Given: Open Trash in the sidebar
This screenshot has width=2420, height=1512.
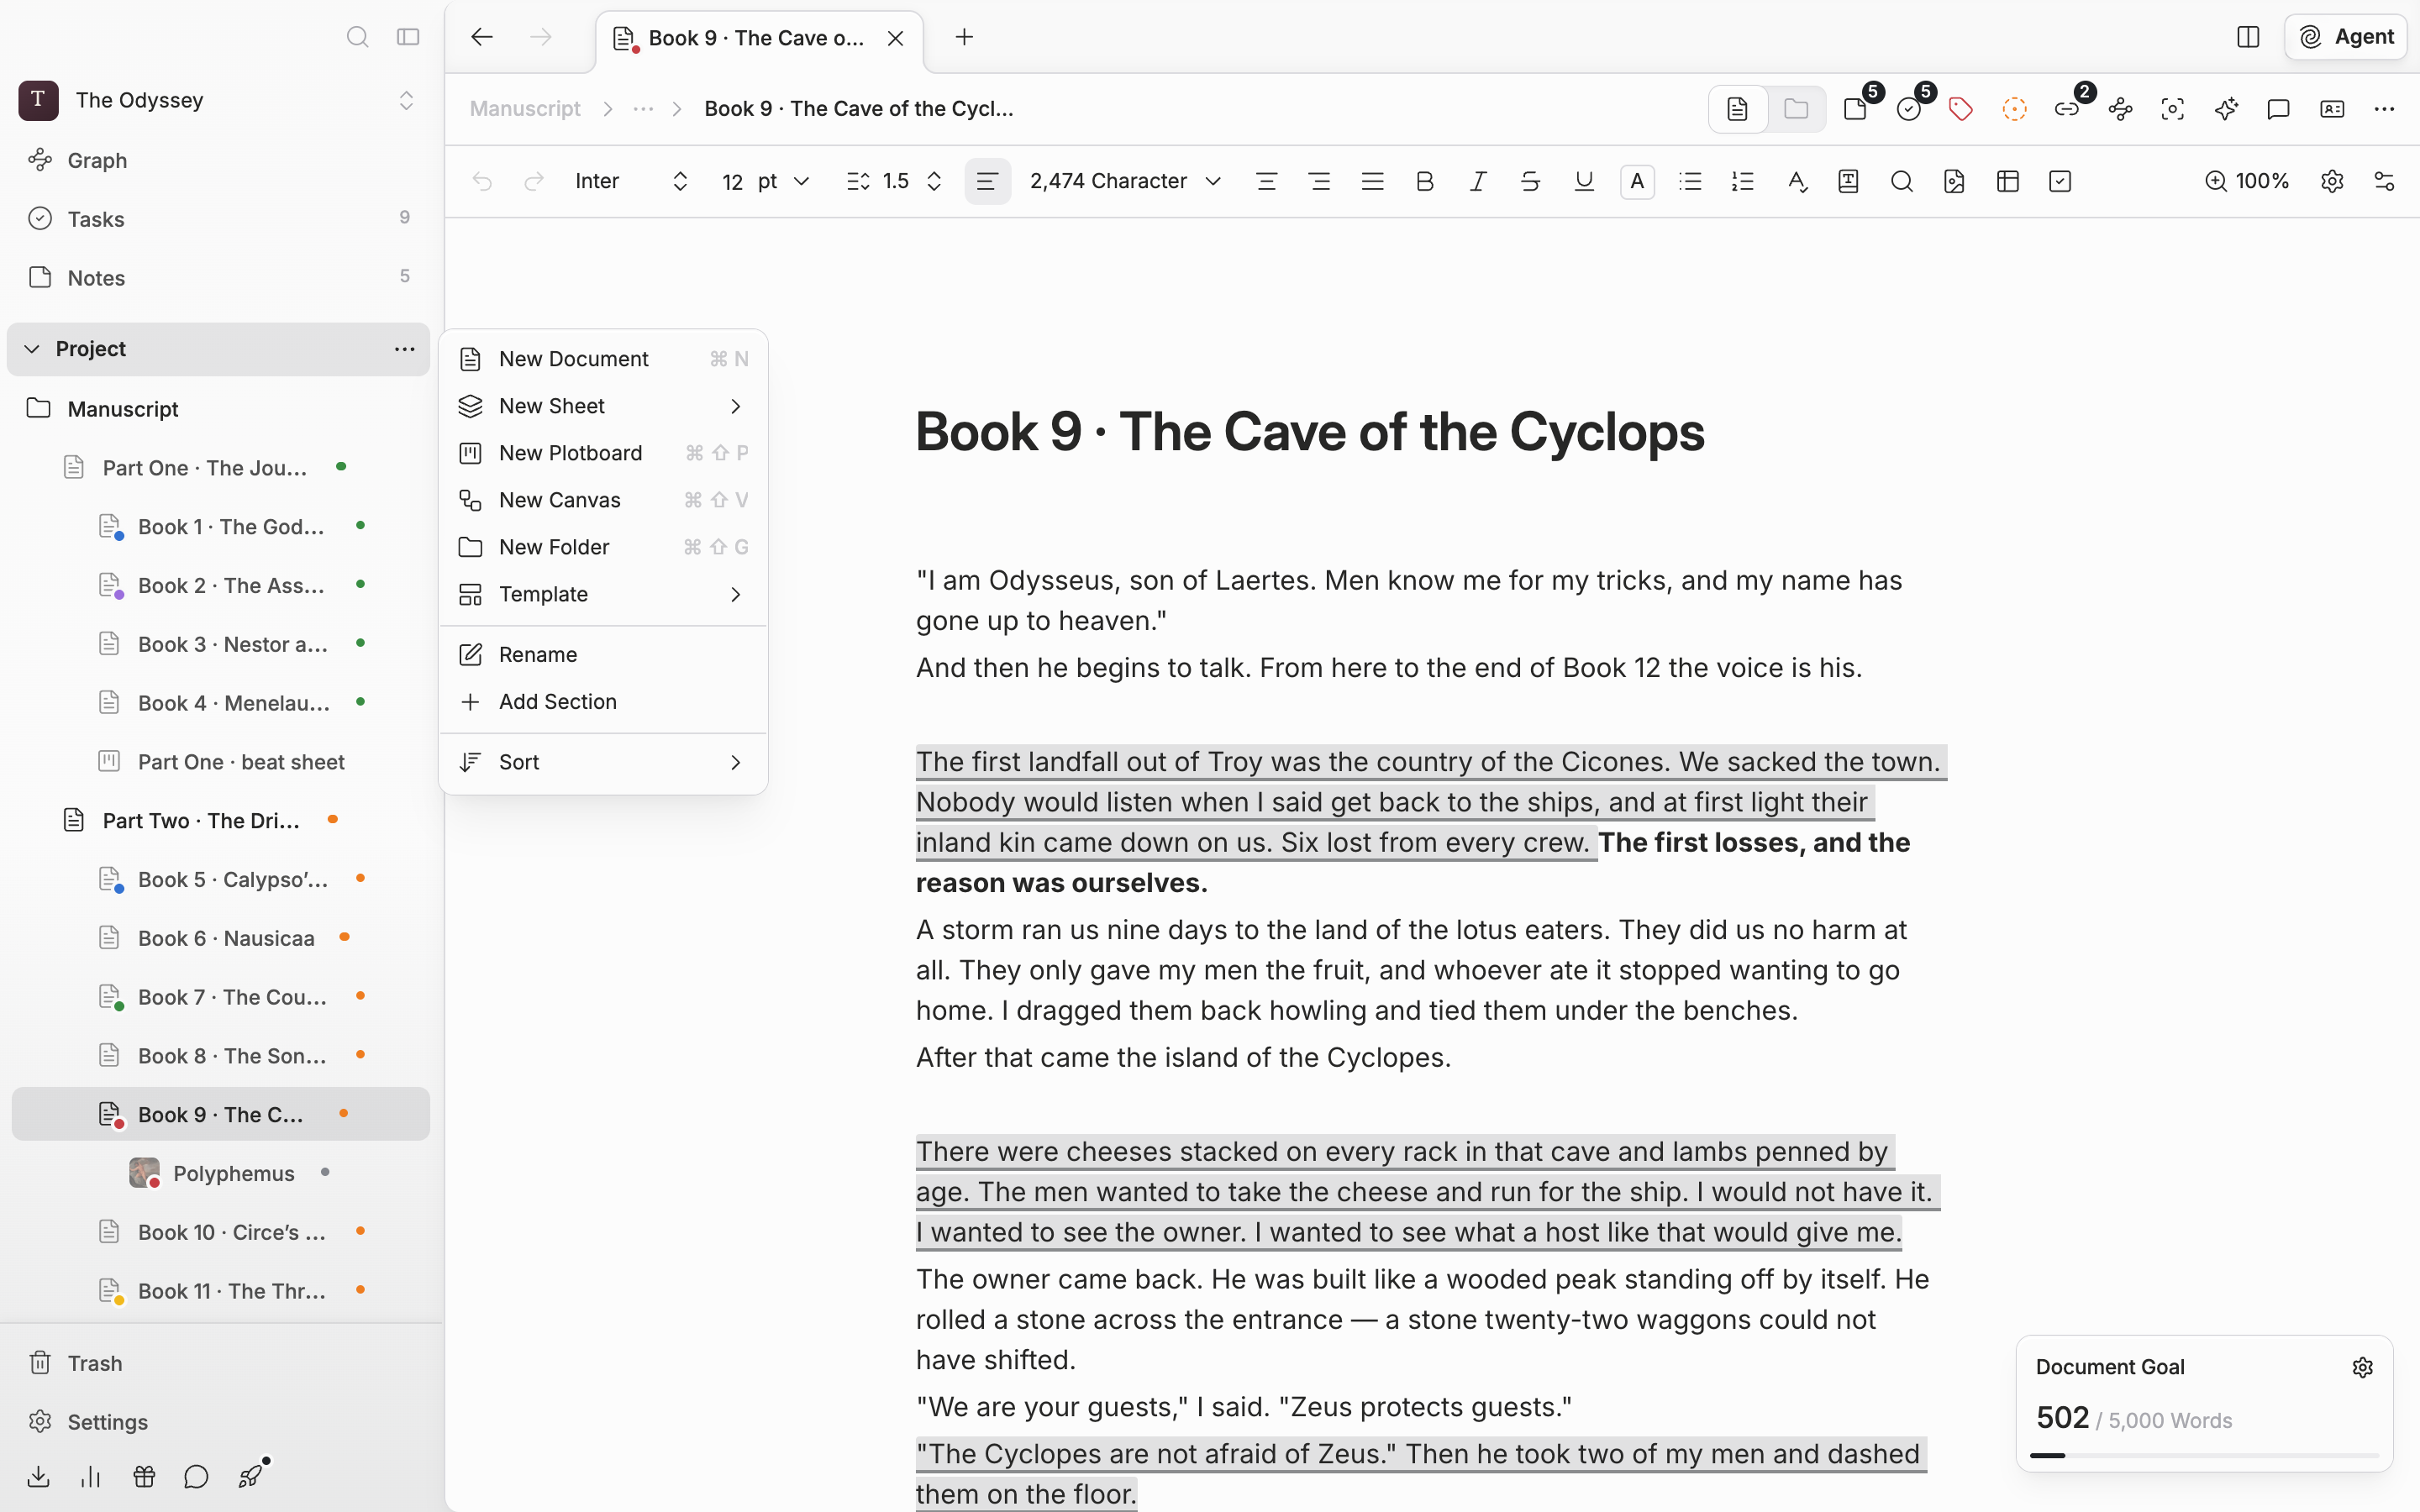Looking at the screenshot, I should pos(218,1363).
